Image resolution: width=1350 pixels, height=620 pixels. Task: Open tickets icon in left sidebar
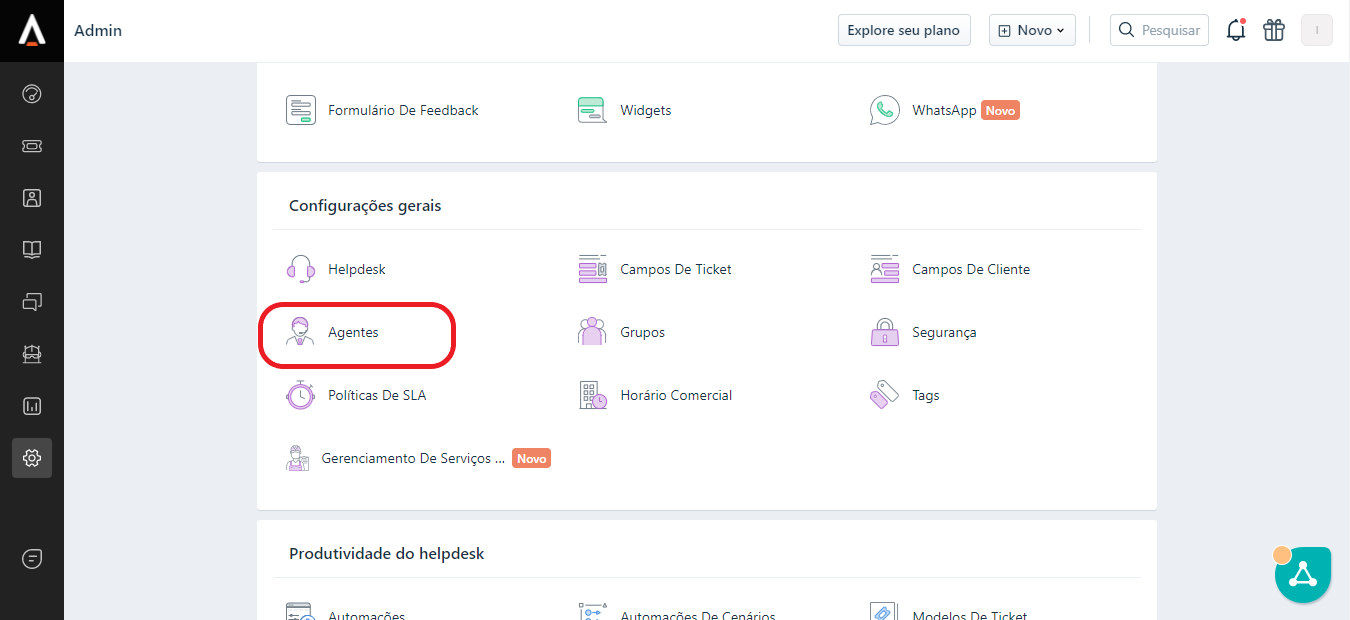click(x=32, y=146)
